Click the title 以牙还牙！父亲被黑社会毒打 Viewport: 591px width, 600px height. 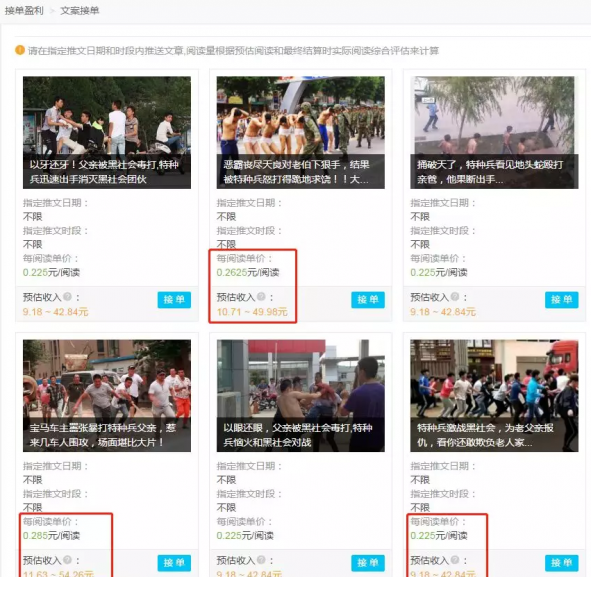tap(104, 172)
